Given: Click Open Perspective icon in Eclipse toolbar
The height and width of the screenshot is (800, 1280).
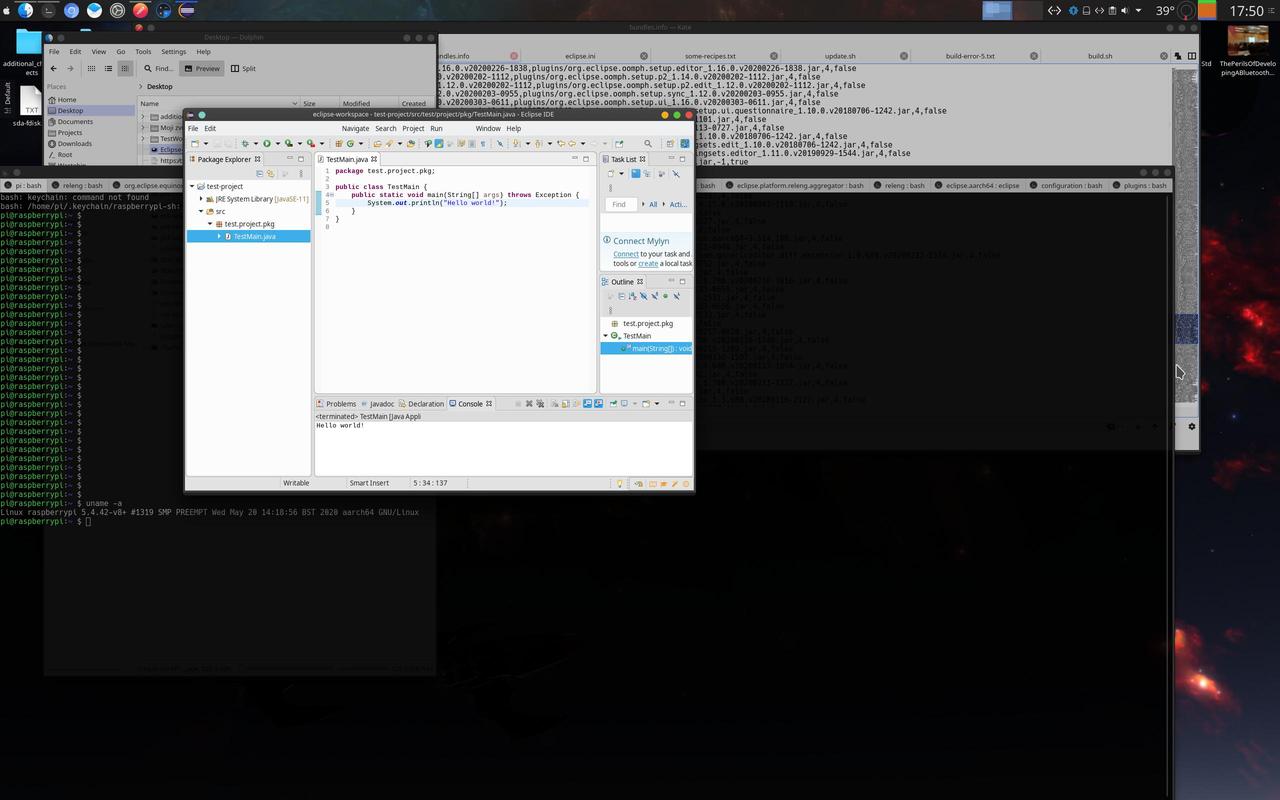Looking at the screenshot, I should [x=670, y=144].
